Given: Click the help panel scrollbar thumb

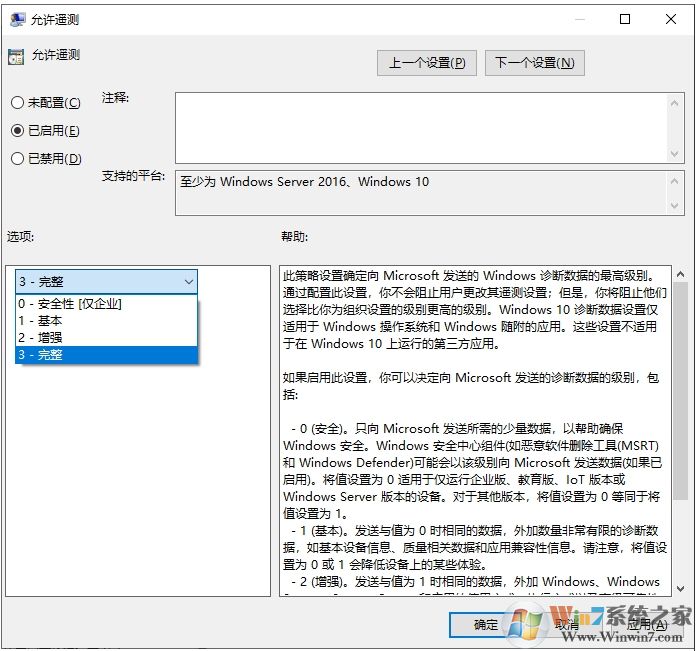Looking at the screenshot, I should (x=680, y=391).
